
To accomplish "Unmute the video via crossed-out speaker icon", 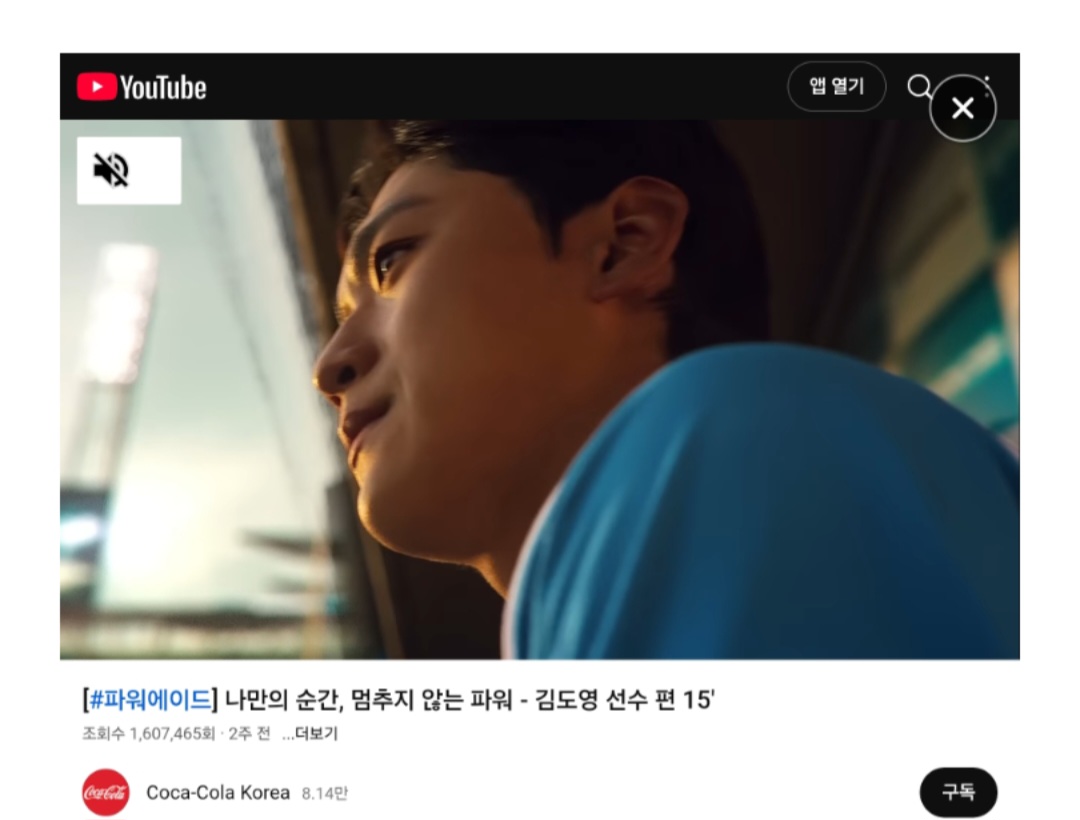I will pyautogui.click(x=111, y=169).
